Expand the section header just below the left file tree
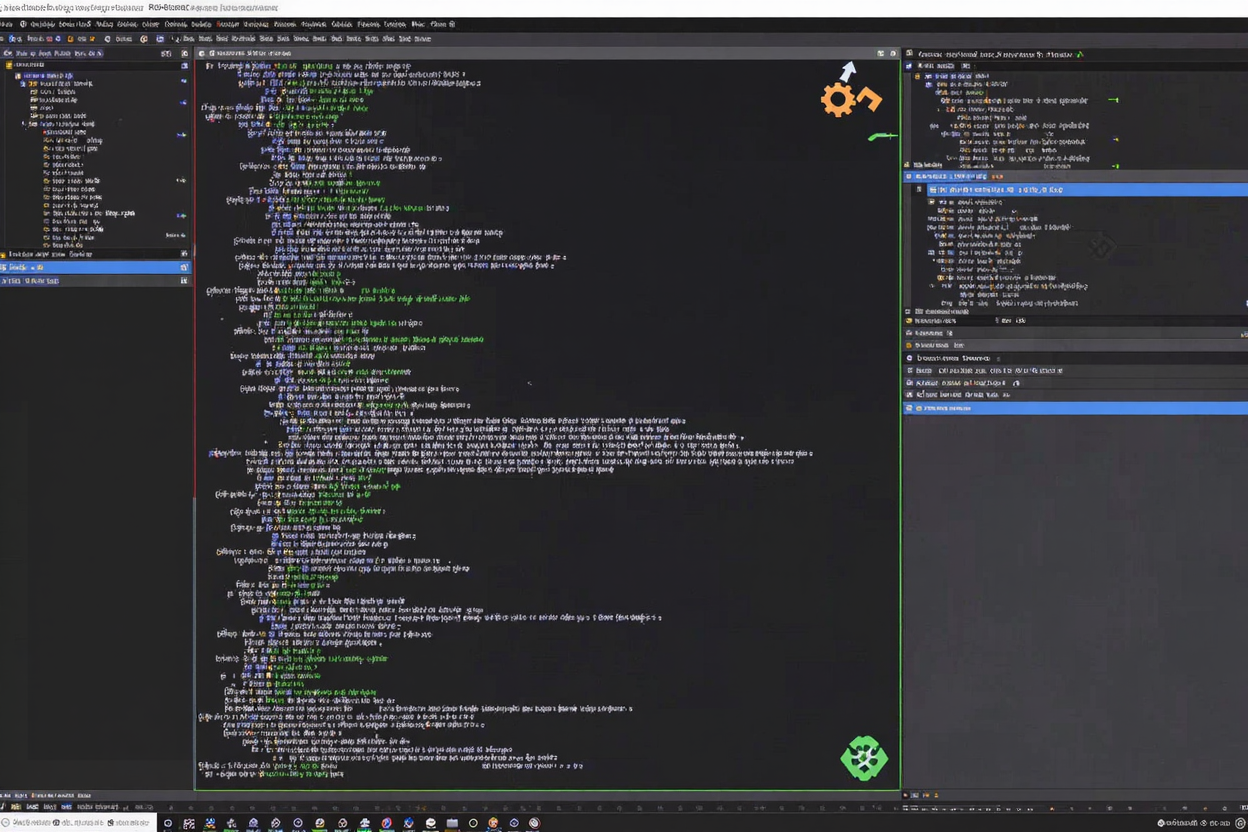 4,254
